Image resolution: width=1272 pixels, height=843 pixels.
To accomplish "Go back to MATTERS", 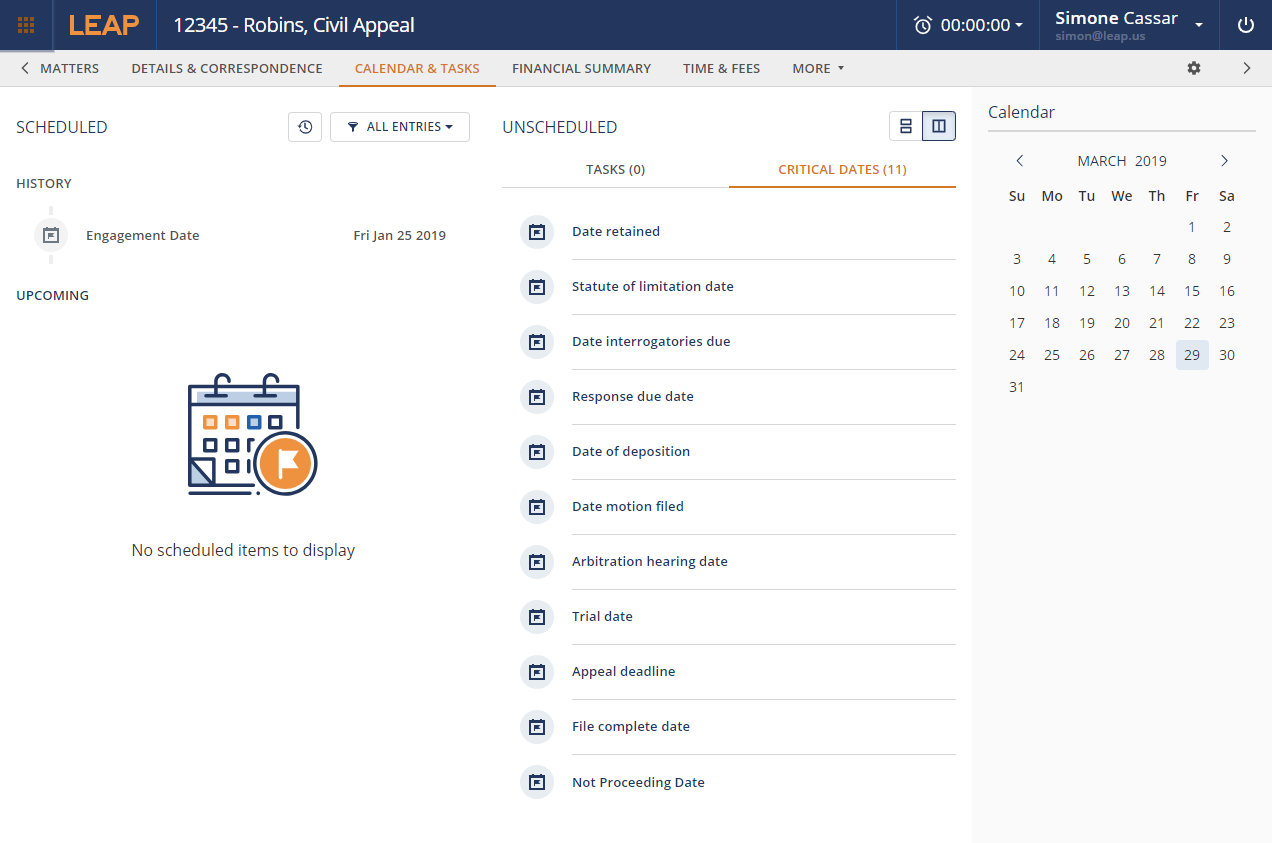I will (60, 68).
